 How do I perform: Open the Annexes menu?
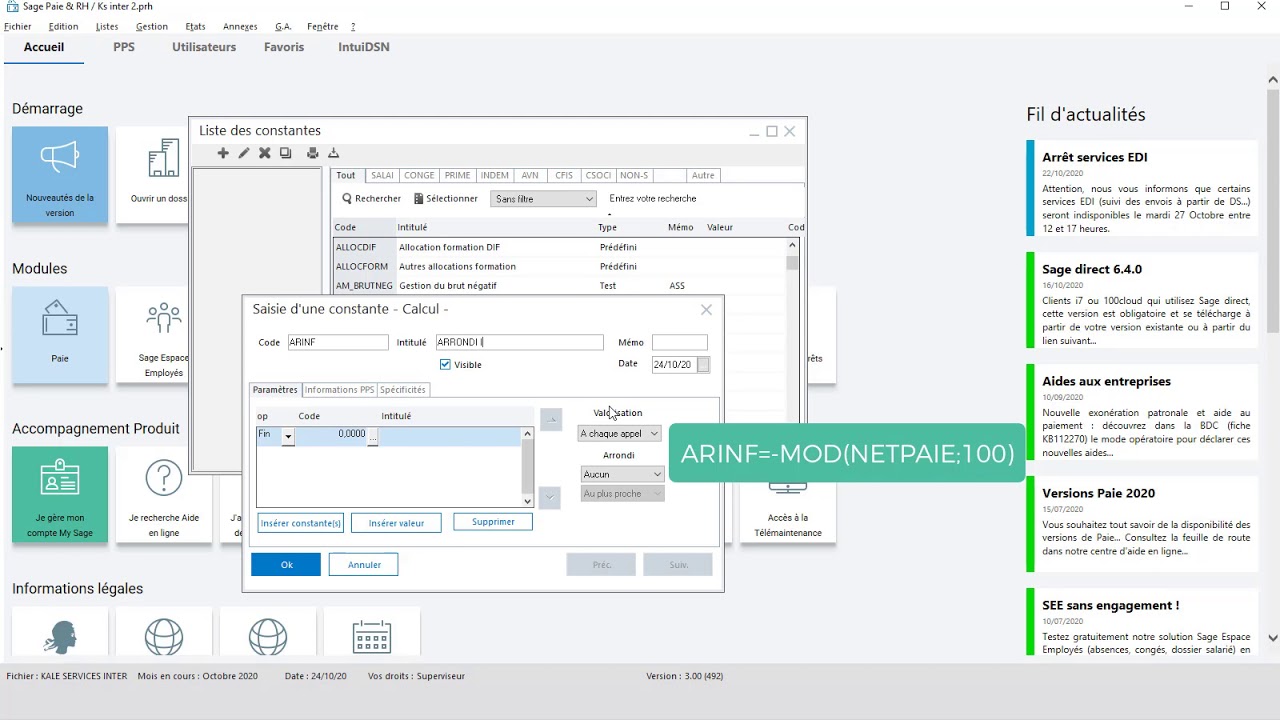240,27
